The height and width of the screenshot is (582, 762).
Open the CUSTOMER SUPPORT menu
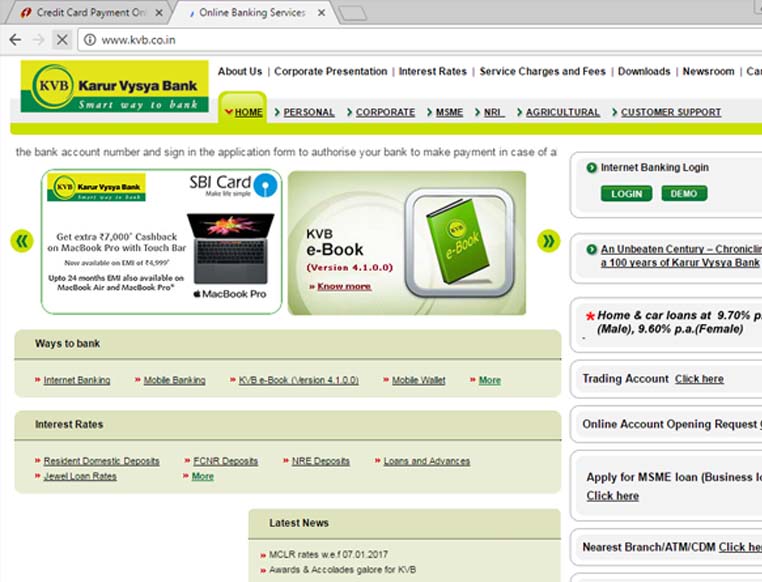(671, 112)
